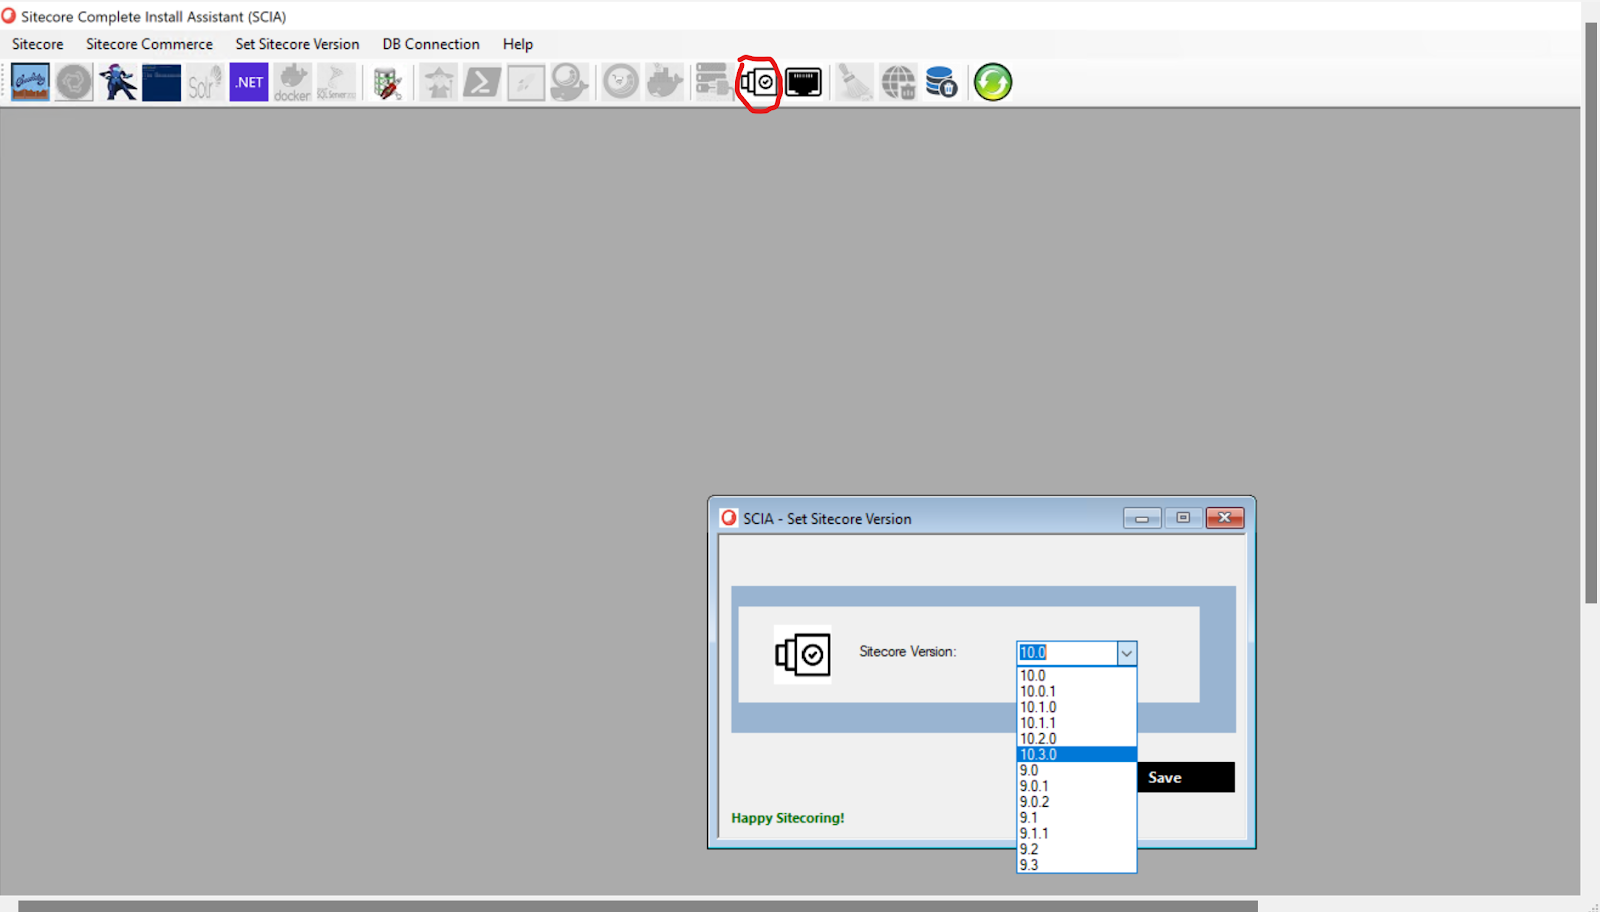The image size is (1600, 912).
Task: Maximize the Set Sitecore Version dialog
Action: [x=1183, y=518]
